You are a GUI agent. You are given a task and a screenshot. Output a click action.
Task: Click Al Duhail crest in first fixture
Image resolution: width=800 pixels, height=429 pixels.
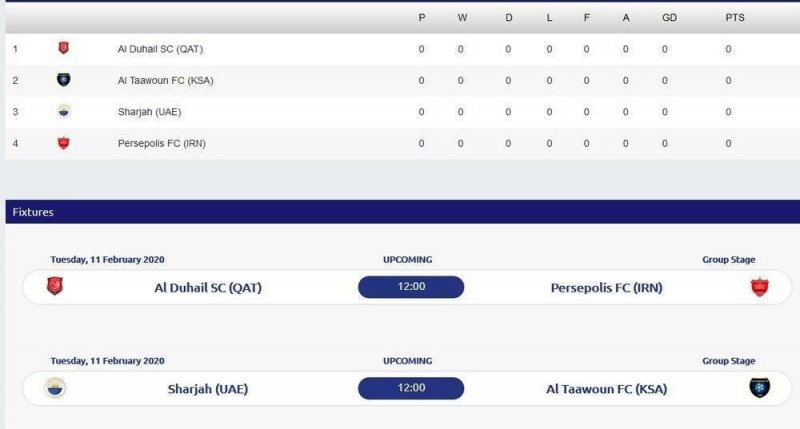(x=54, y=287)
